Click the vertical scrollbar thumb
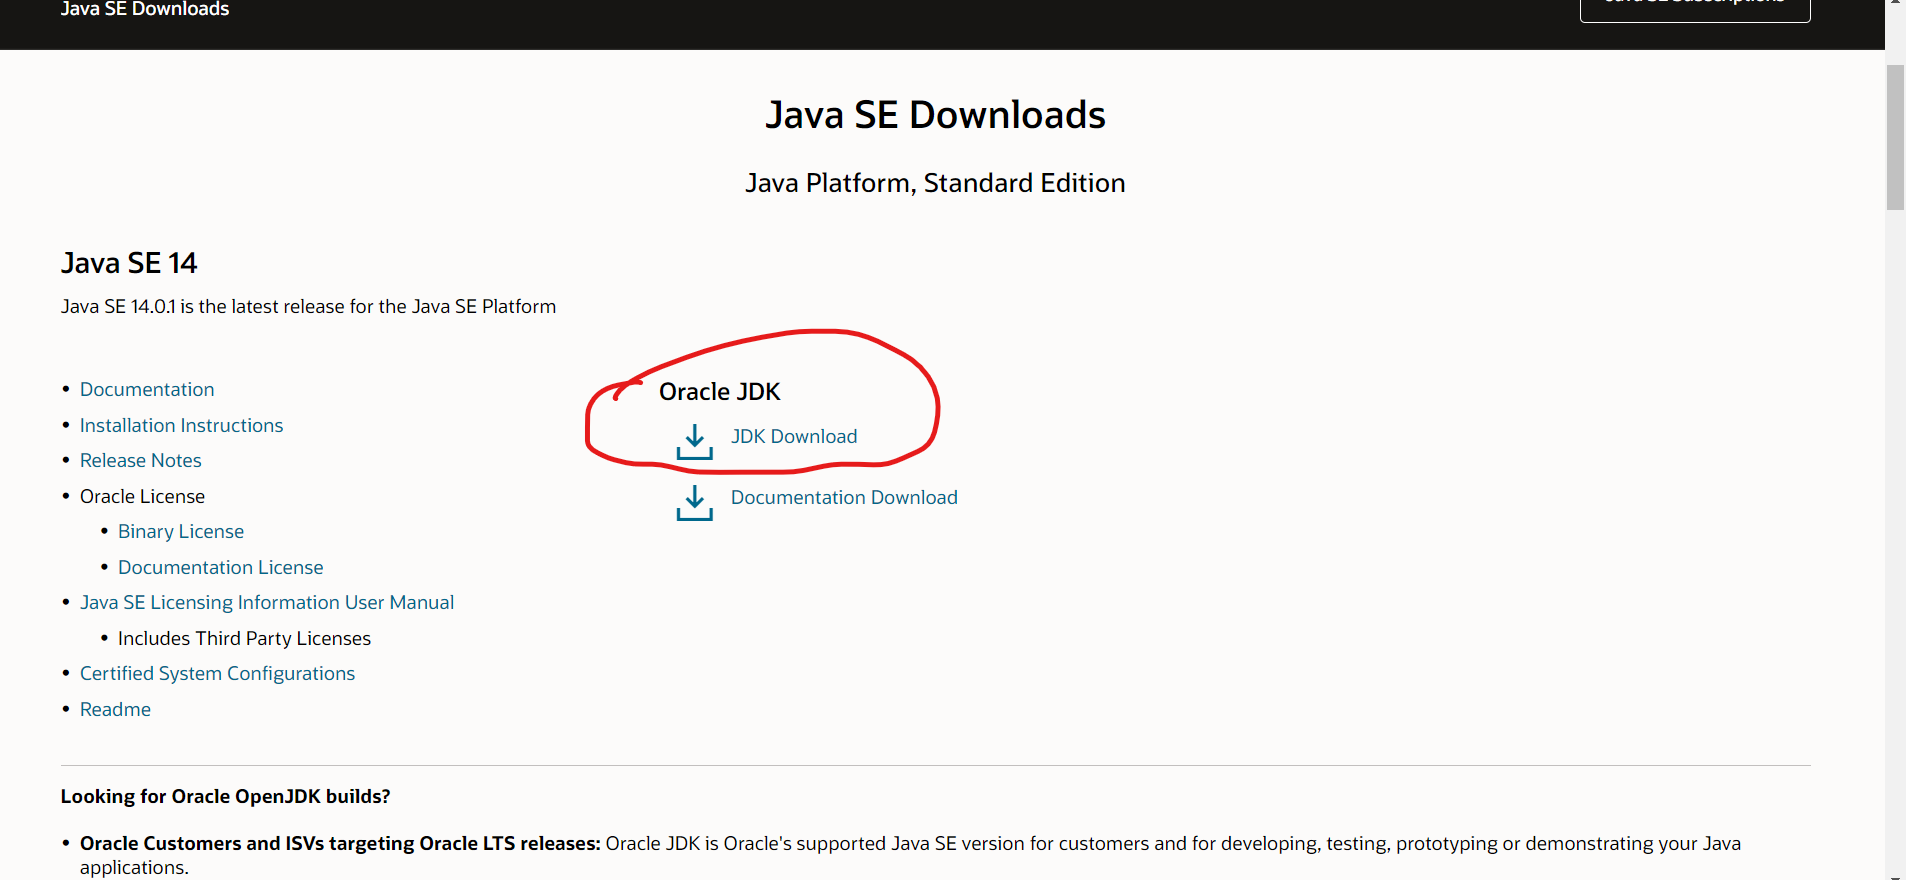This screenshot has width=1906, height=880. click(1895, 137)
